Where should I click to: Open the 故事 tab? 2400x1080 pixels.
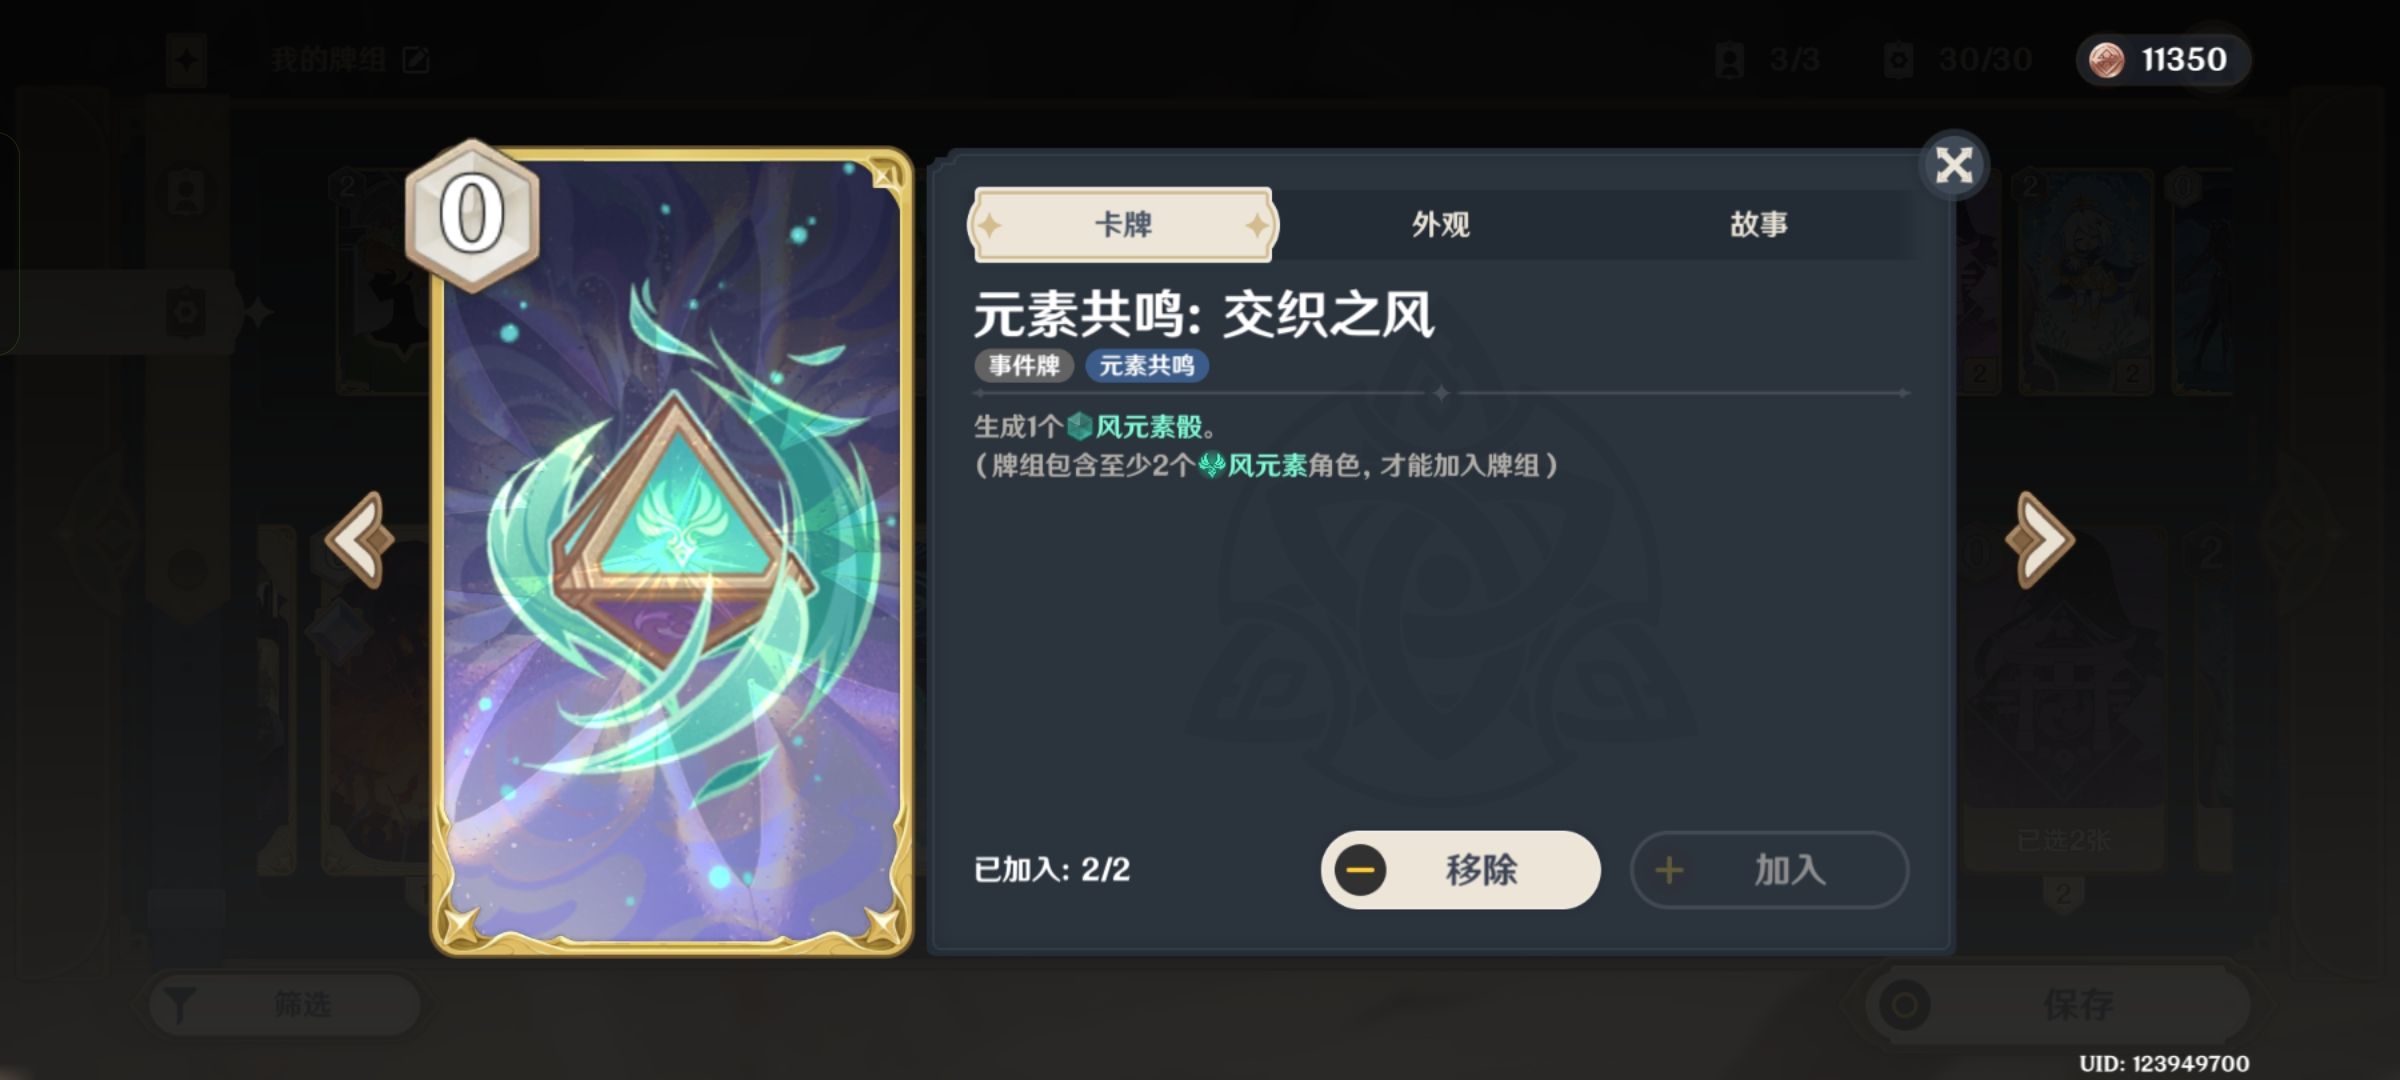click(x=1759, y=224)
